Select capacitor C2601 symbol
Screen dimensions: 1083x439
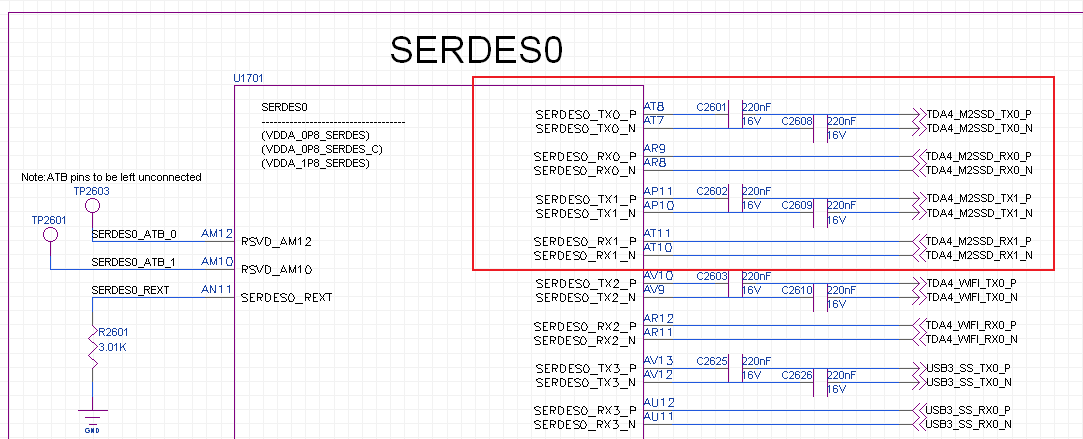[734, 114]
